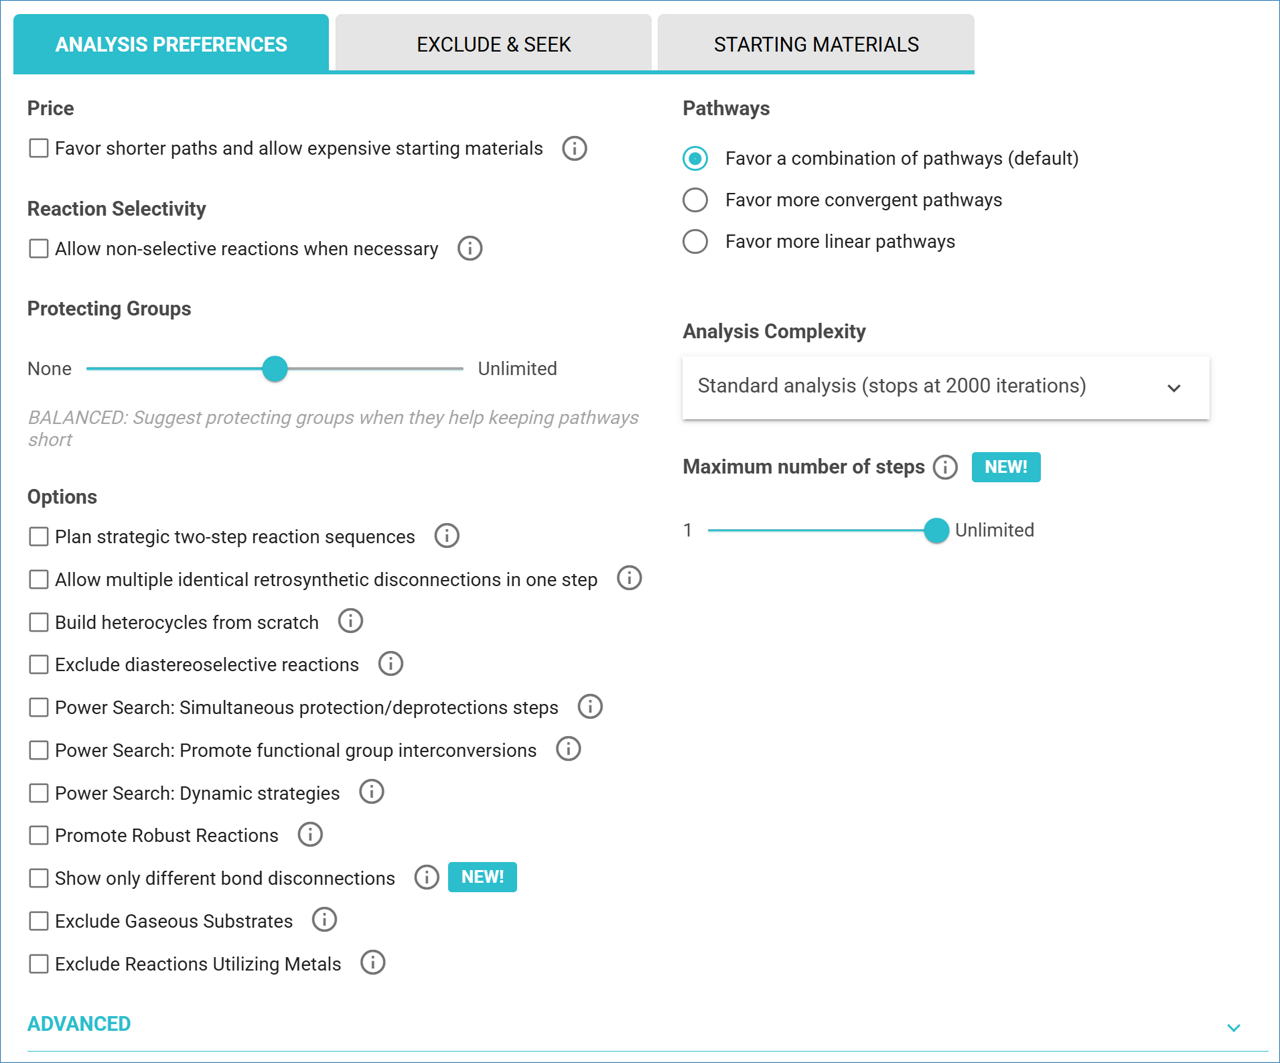Select Favor more convergent pathways radio
Screen dimensions: 1280x1063
pyautogui.click(x=695, y=200)
